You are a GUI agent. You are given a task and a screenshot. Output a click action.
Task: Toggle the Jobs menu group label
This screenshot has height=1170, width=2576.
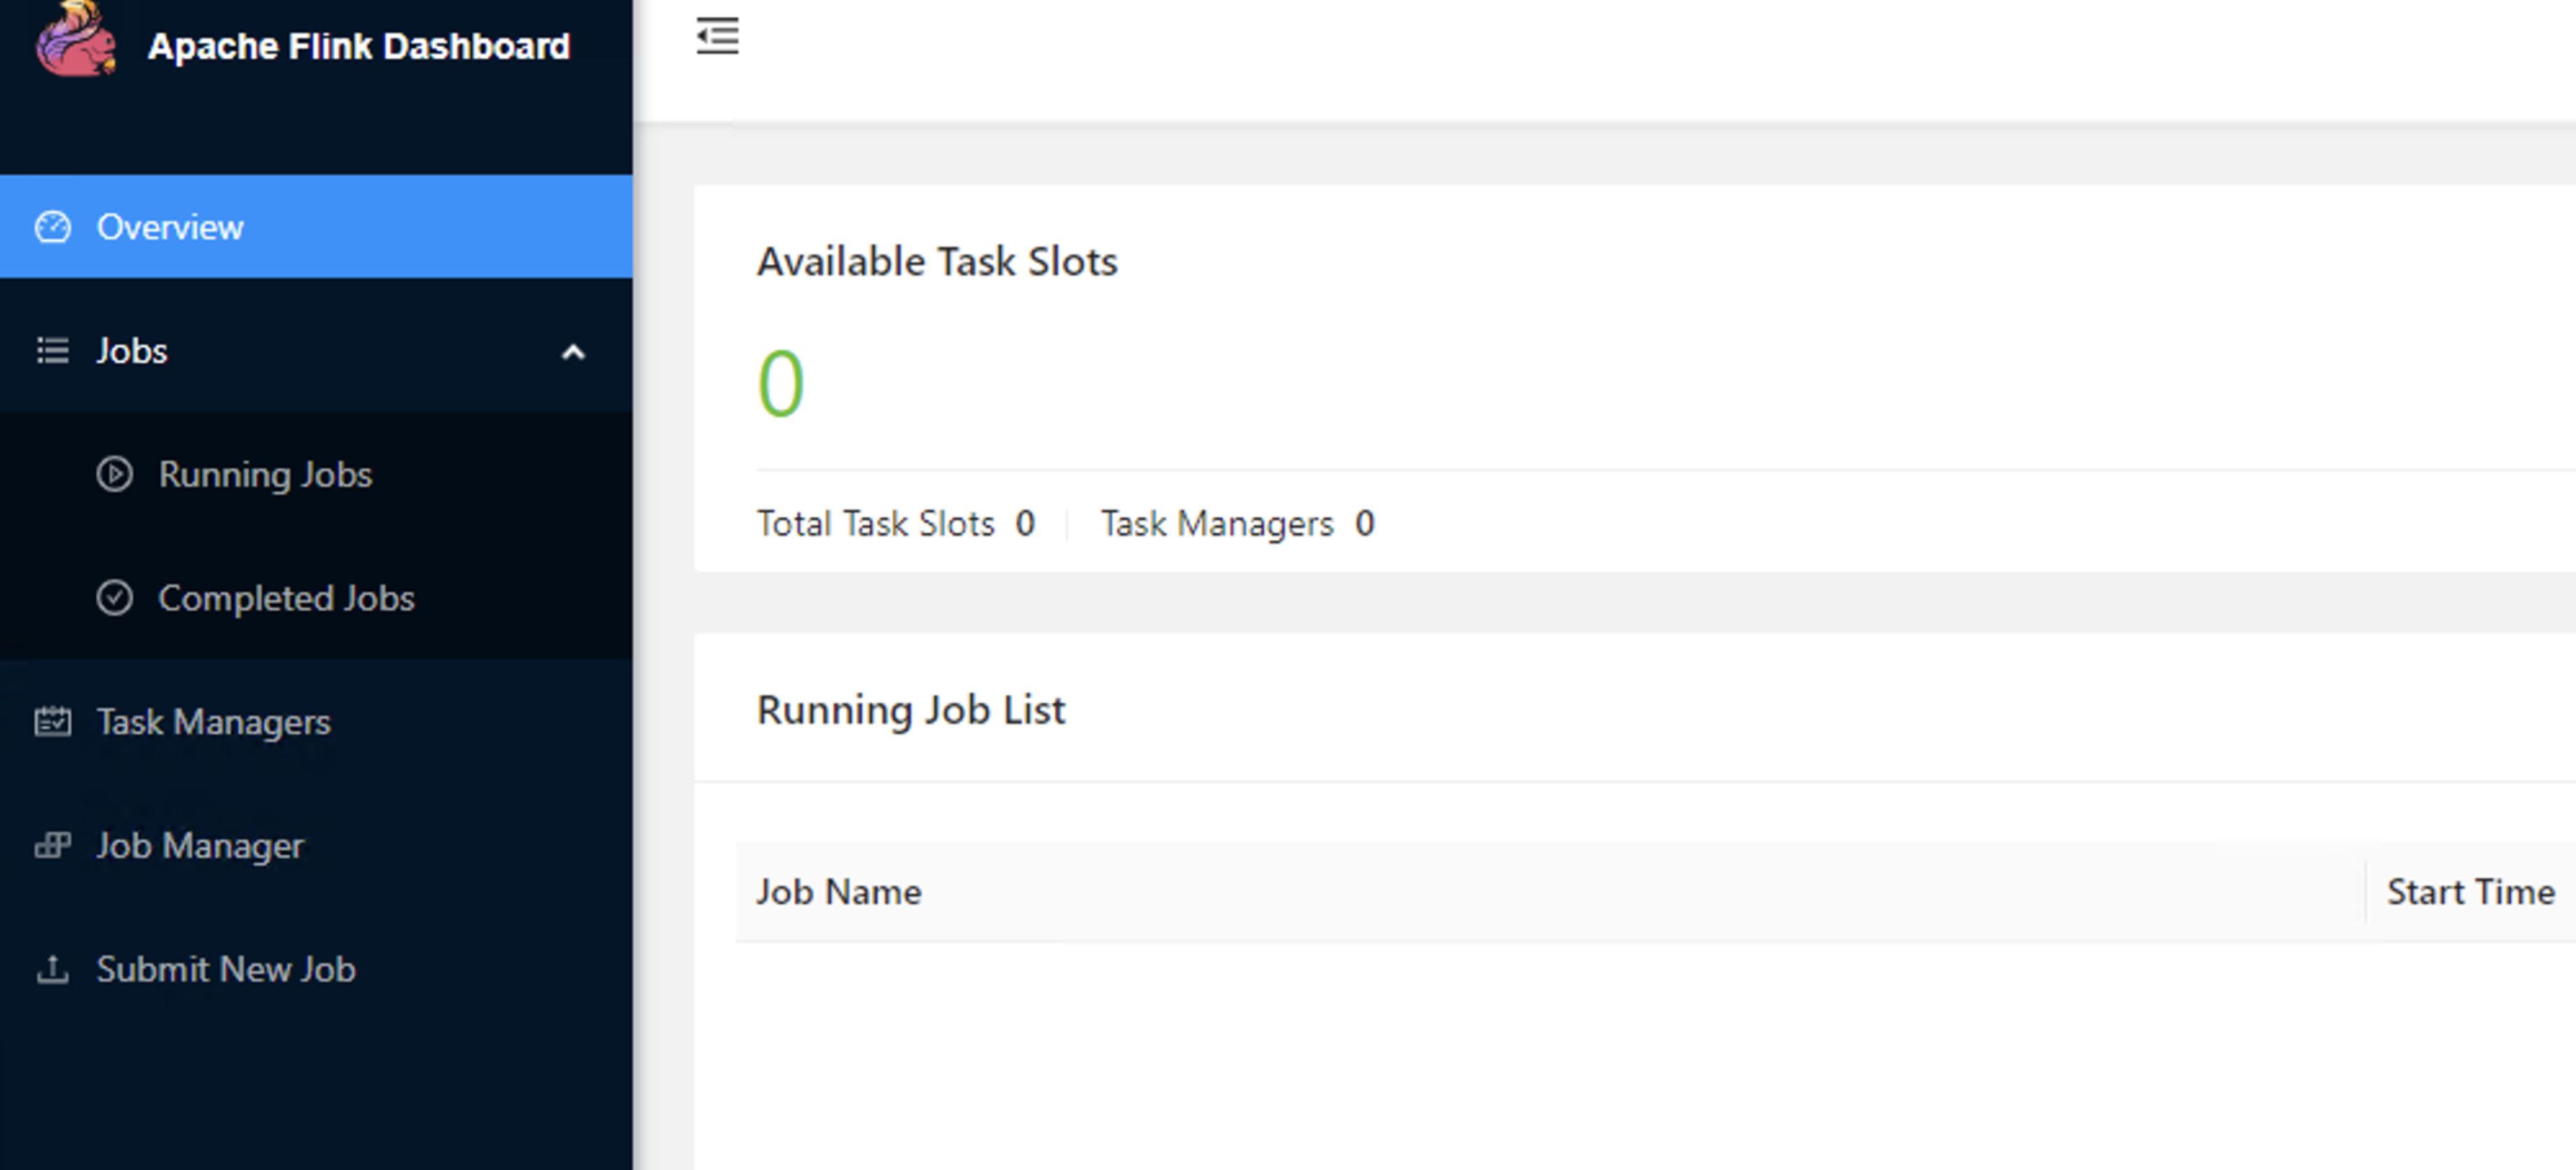[x=132, y=351]
